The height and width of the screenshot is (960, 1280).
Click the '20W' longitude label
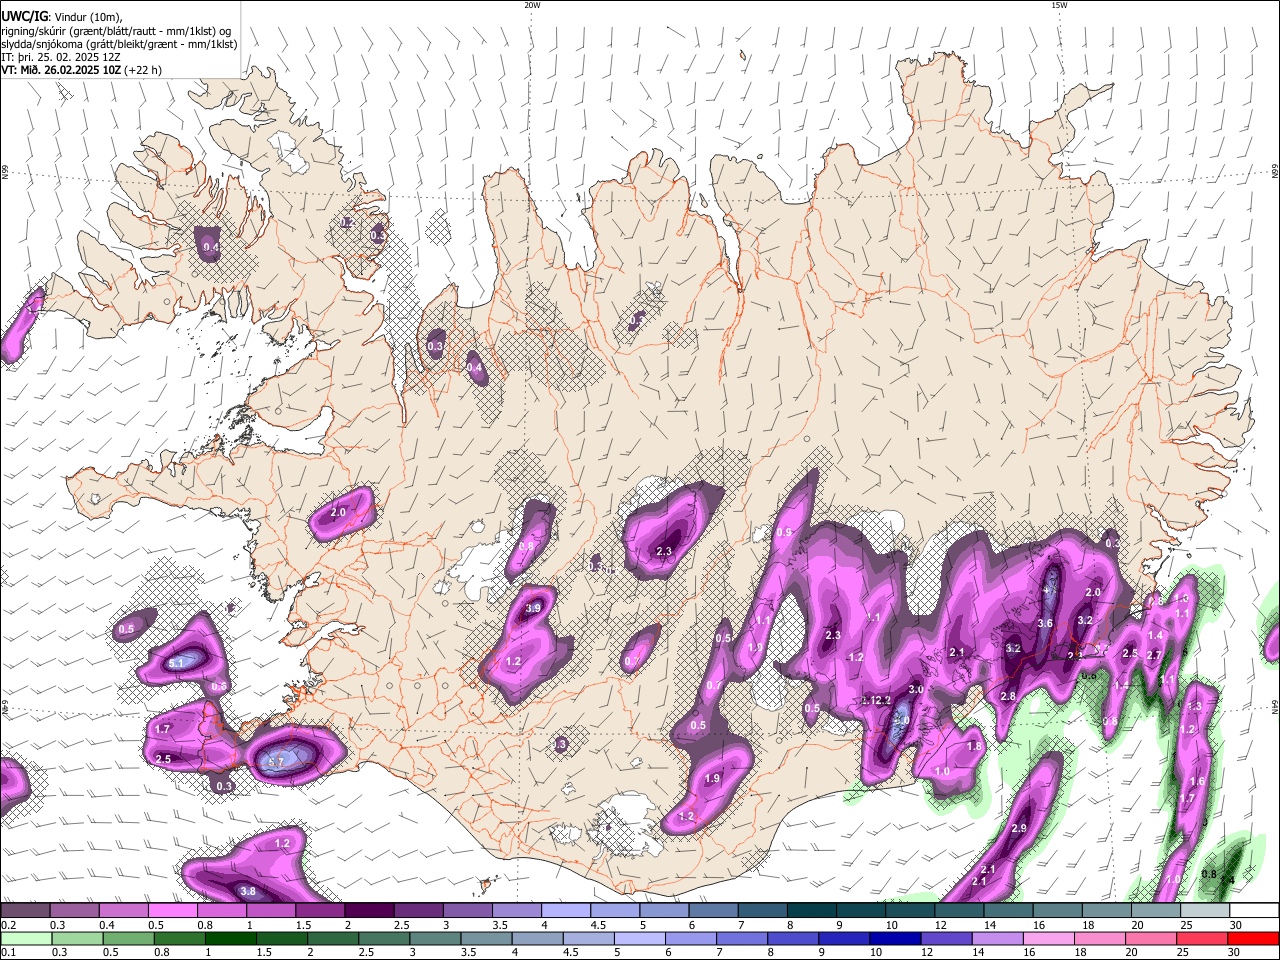tap(532, 5)
